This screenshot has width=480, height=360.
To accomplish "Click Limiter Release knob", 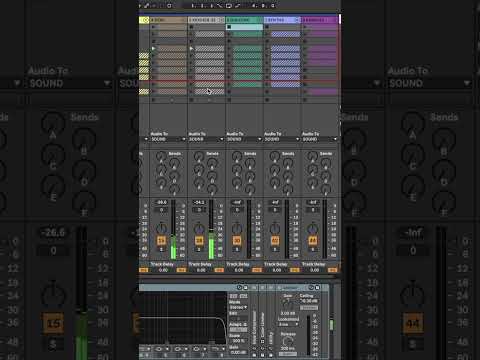I will coord(288,341).
